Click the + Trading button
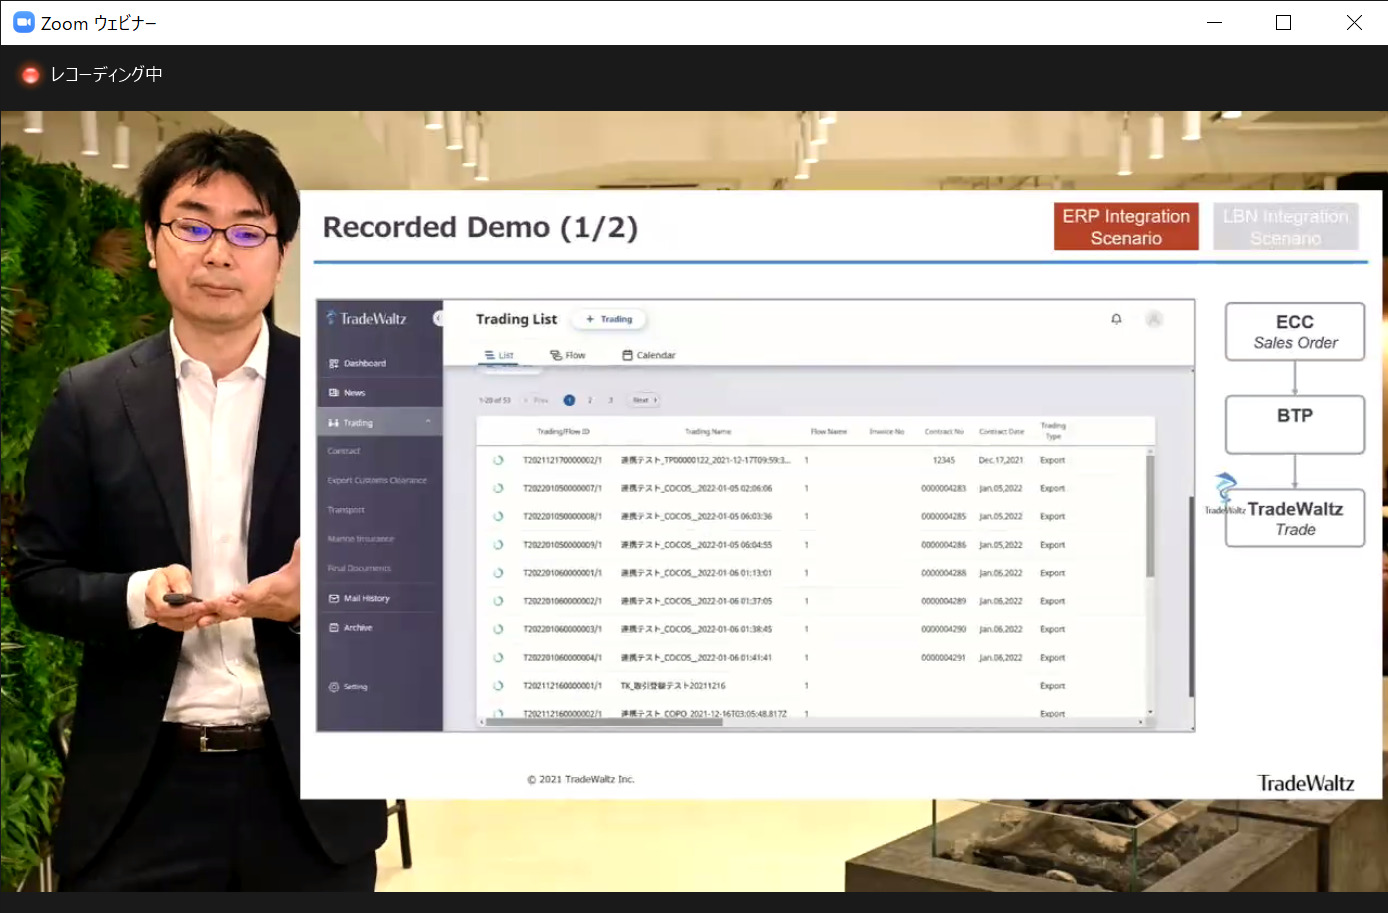This screenshot has height=913, width=1388. (609, 319)
